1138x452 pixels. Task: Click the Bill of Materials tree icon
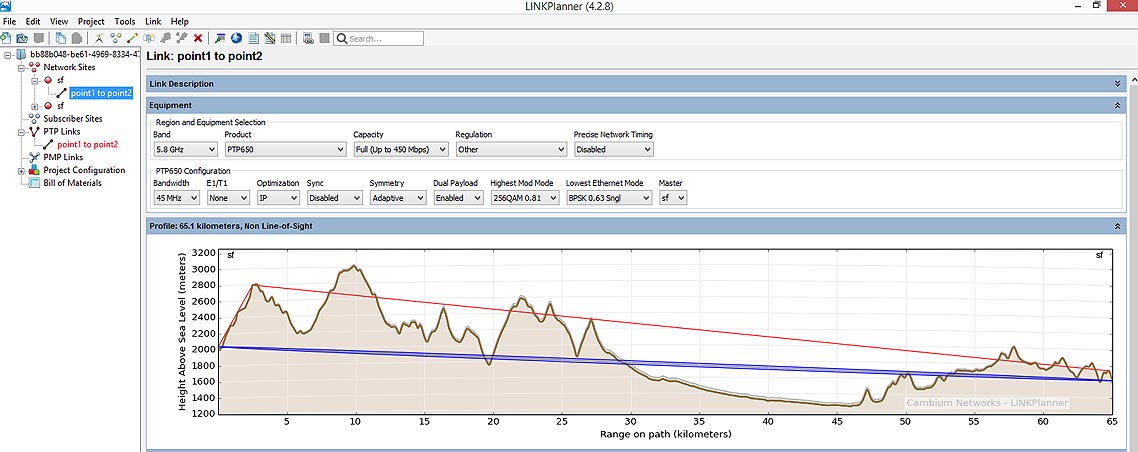pos(34,183)
